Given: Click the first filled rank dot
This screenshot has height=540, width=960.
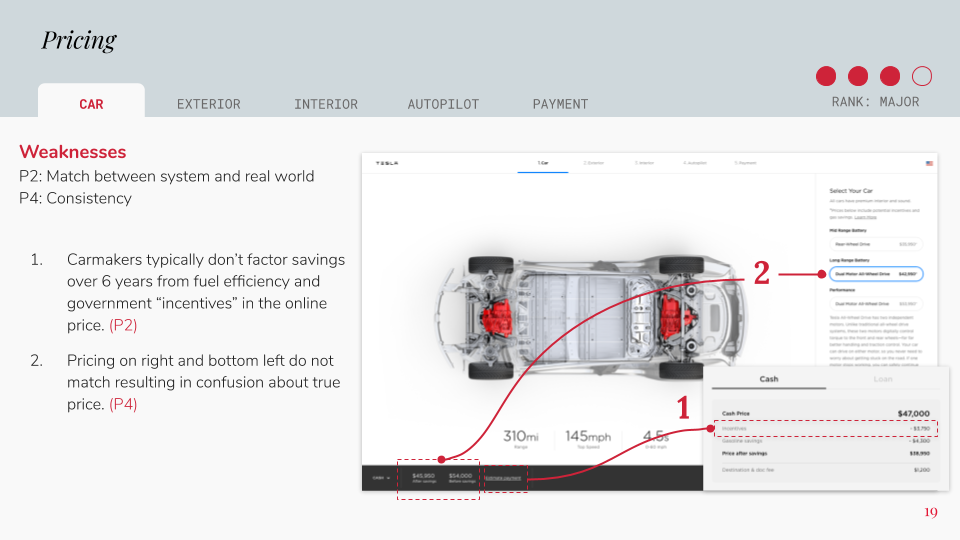Looking at the screenshot, I should click(826, 76).
